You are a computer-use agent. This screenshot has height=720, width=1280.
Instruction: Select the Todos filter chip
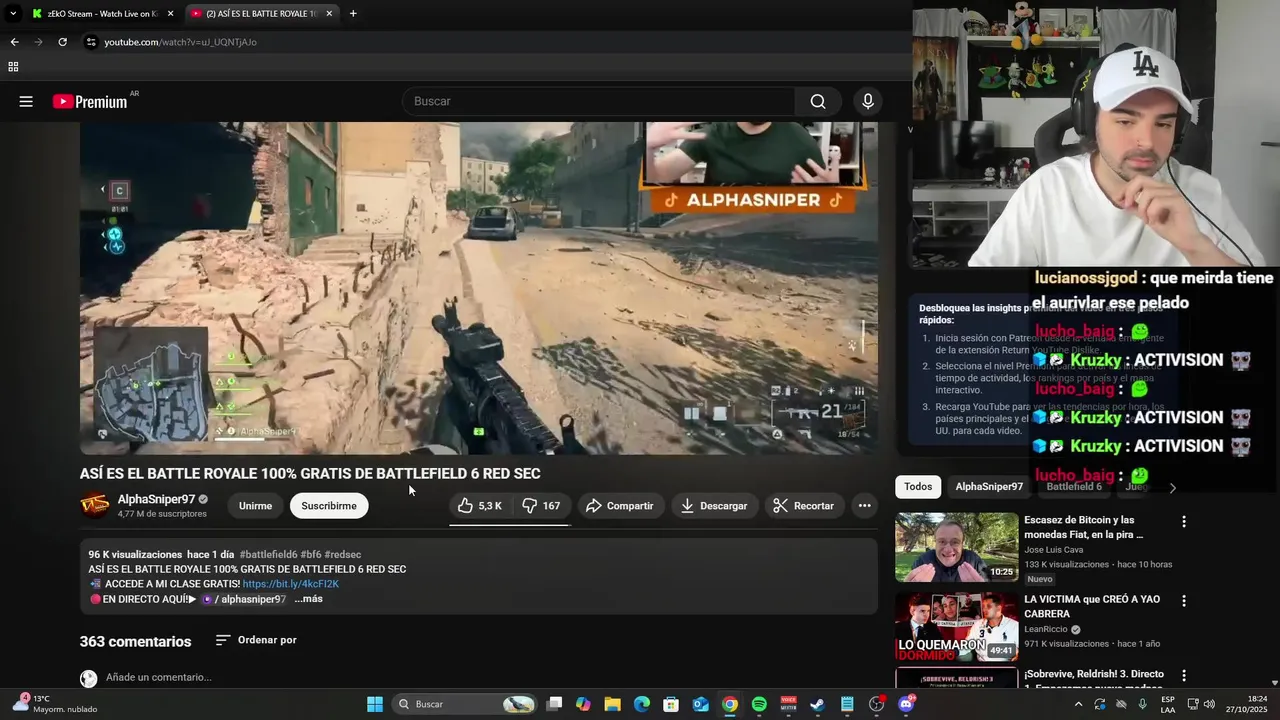(918, 487)
